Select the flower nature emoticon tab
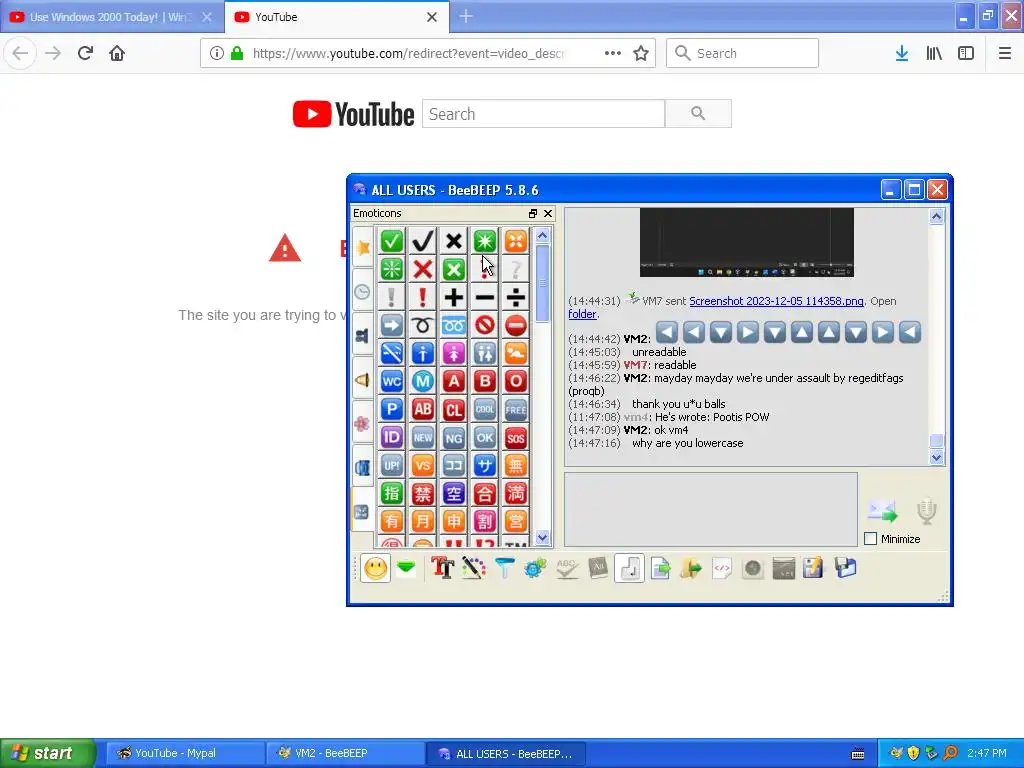Viewport: 1024px width, 768px height. pyautogui.click(x=362, y=424)
